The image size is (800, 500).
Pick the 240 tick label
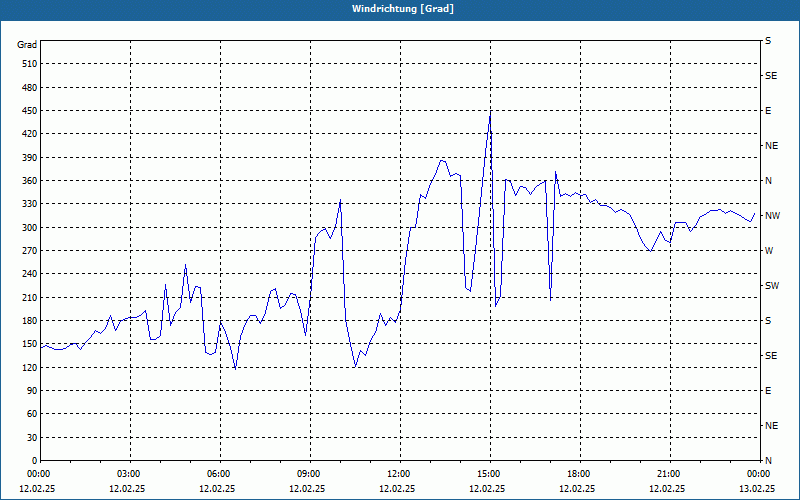(29, 274)
